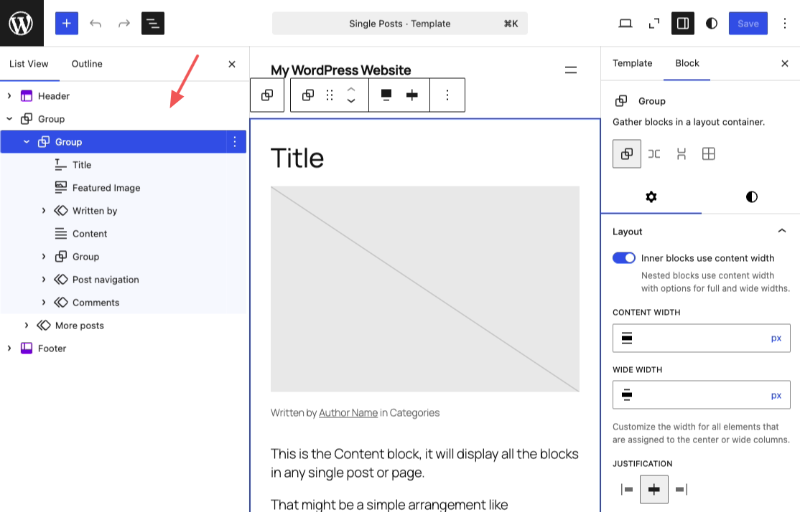Switch to the List View tab
The width and height of the screenshot is (800, 512).
[29, 64]
